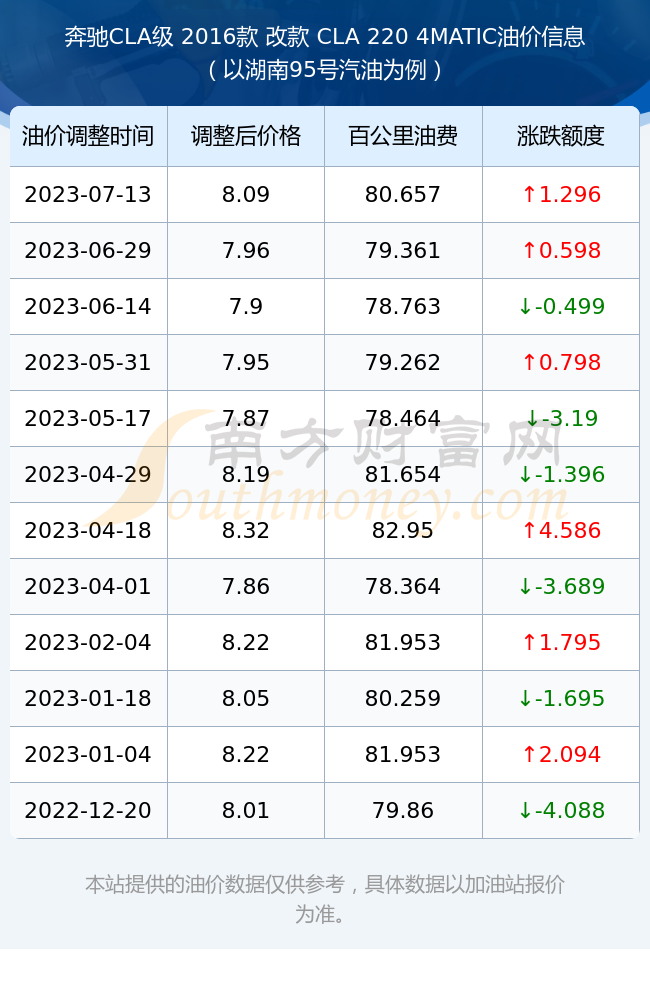Viewport: 650px width, 1000px height.
Task: Click the red up arrow beside 4.586
Action: click(529, 531)
